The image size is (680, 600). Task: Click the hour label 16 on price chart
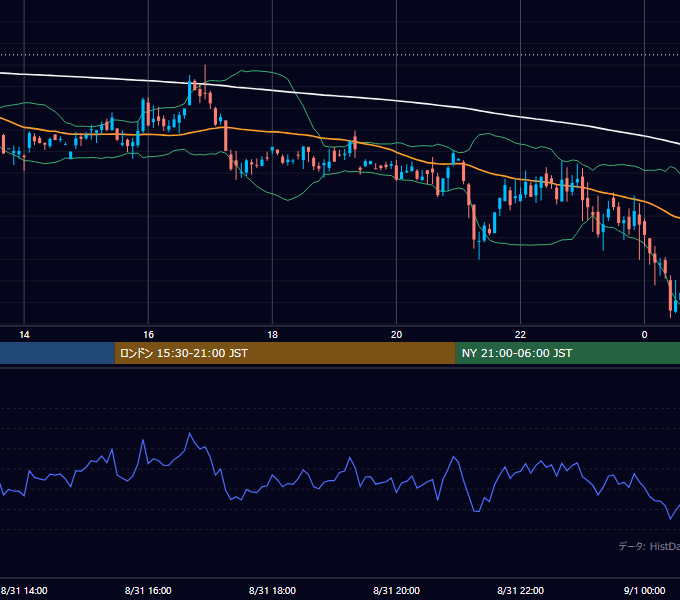[x=148, y=335]
